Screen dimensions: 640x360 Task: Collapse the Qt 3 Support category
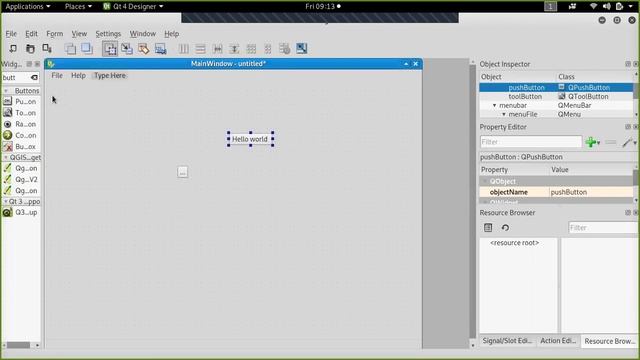[6, 202]
